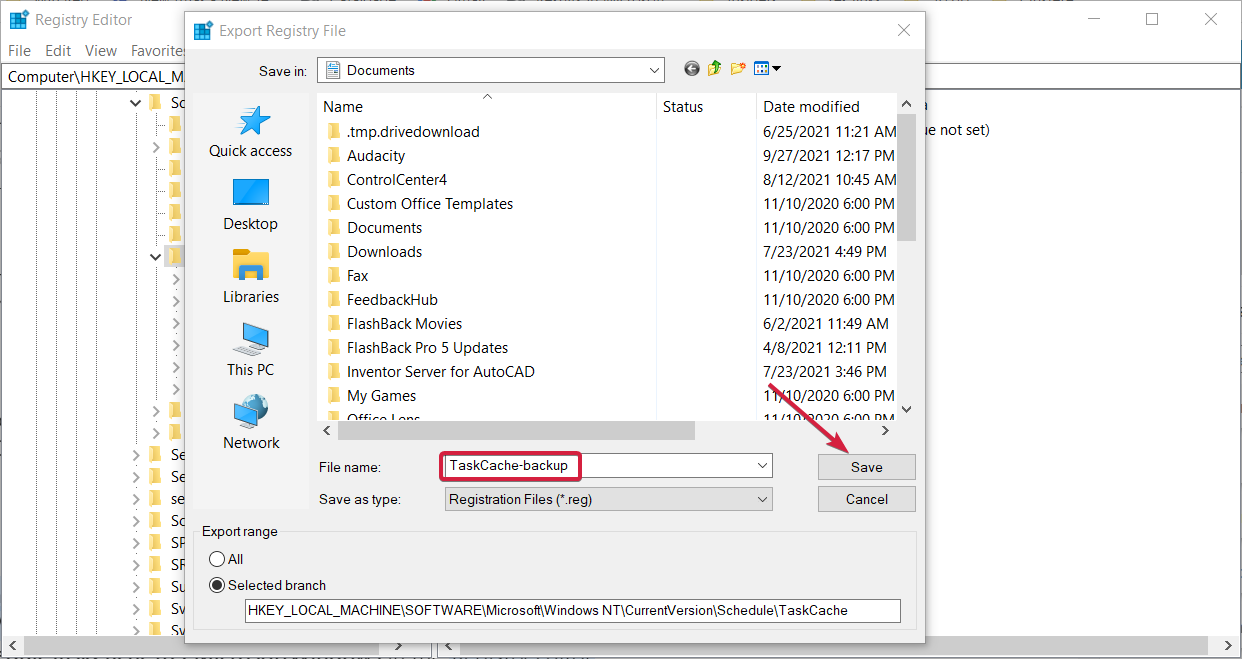This screenshot has height=659, width=1242.
Task: Open the Save in location dropdown
Action: pos(655,70)
